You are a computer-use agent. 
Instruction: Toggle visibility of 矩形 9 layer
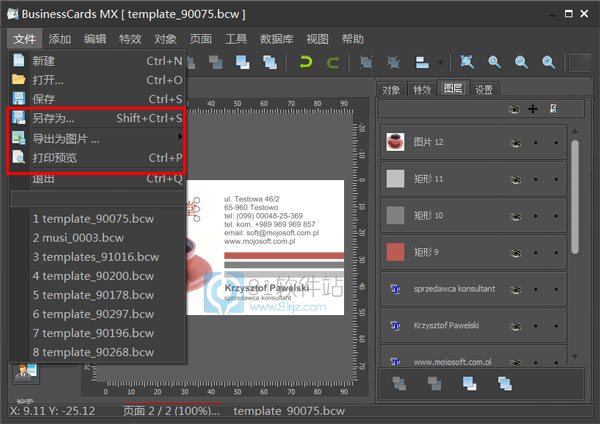[515, 251]
